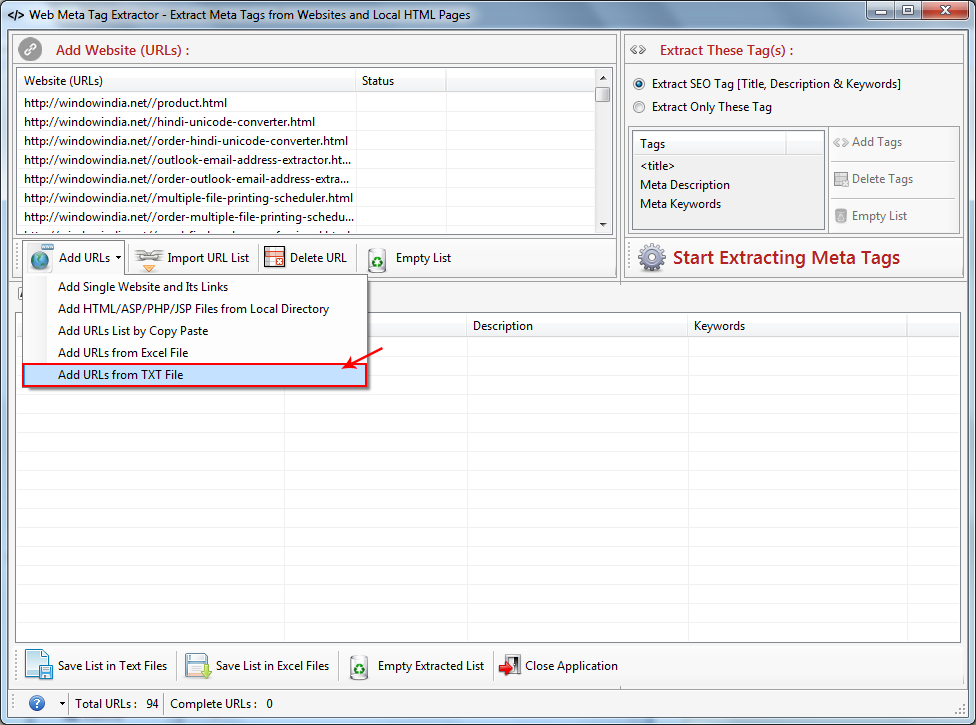Click the Keywords column header
This screenshot has height=725, width=976.
click(x=798, y=326)
